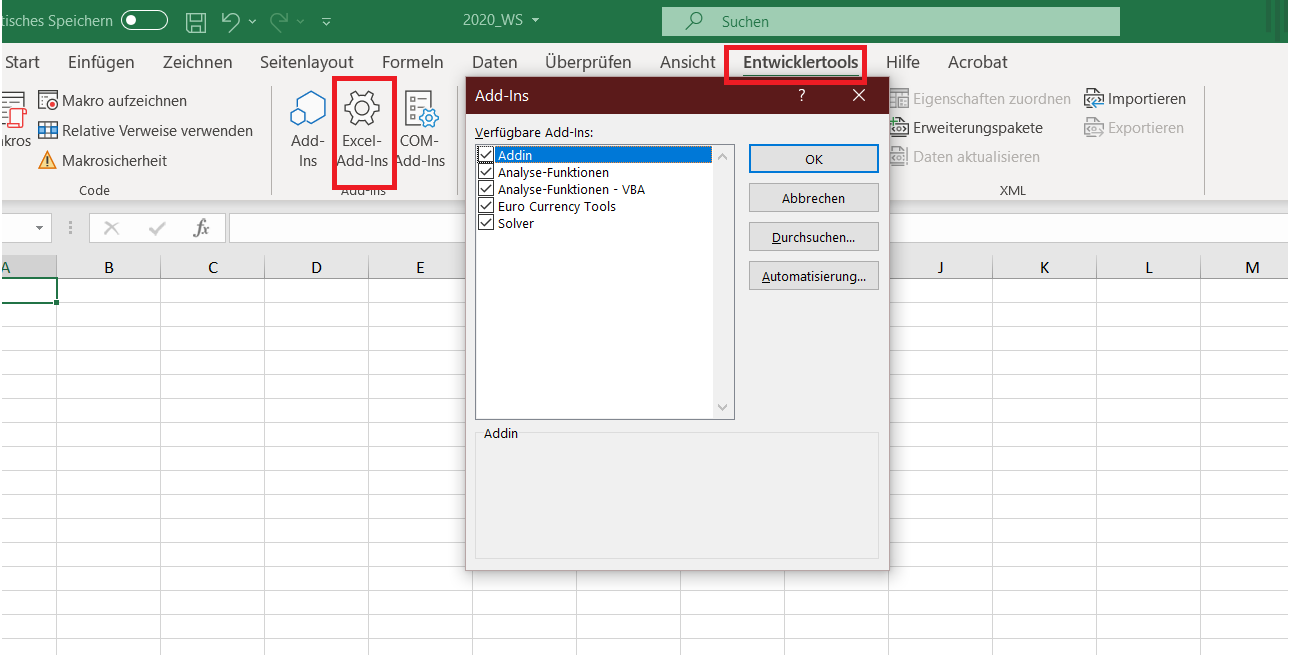Image resolution: width=1289 pixels, height=655 pixels.
Task: Click the Makro aufzeichnen icon
Action: point(48,101)
